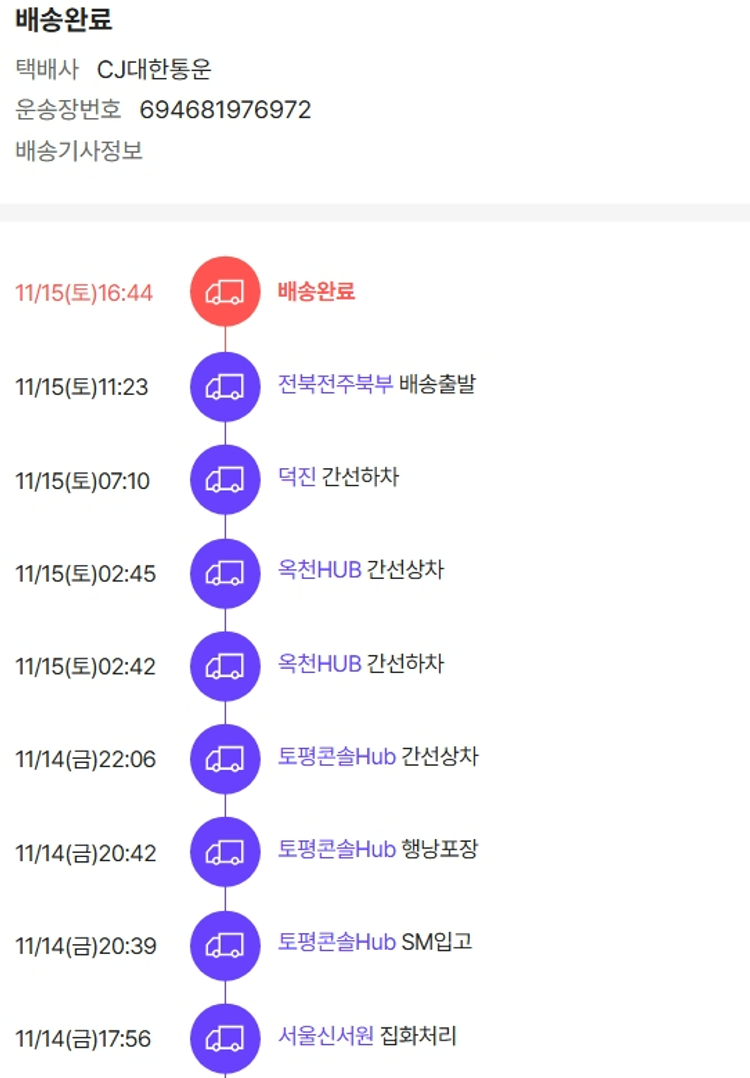The height and width of the screenshot is (1078, 750).
Task: Click the red truck icon for 배송완료
Action: pyautogui.click(x=225, y=291)
